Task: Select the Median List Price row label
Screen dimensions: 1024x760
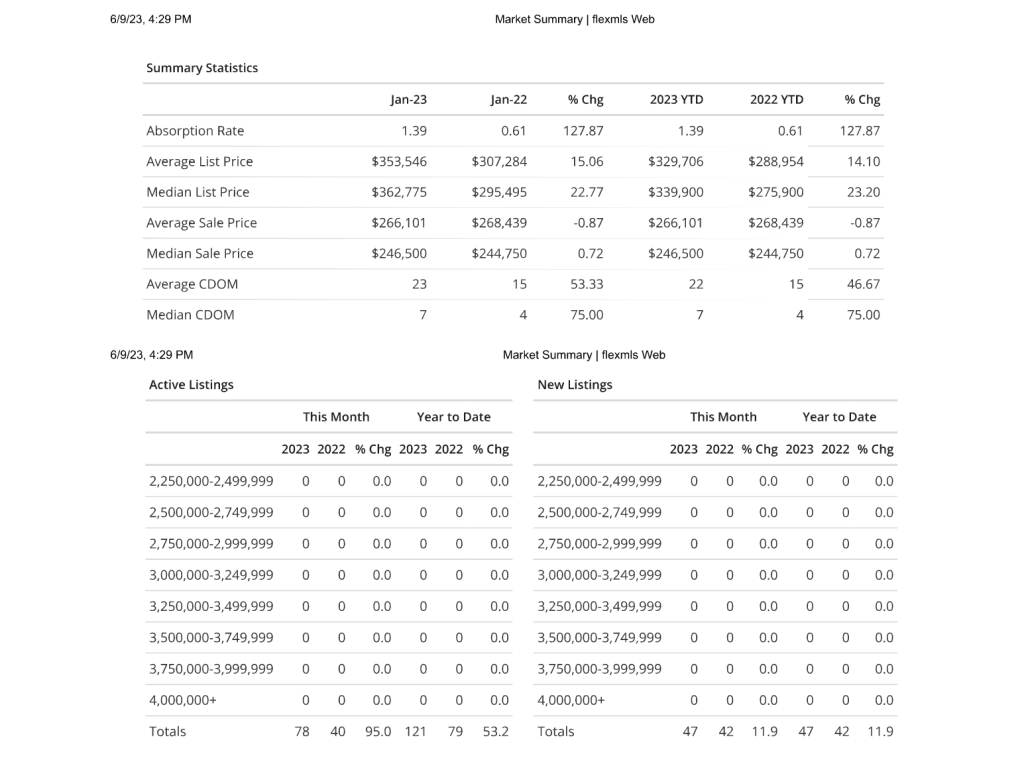Action: [x=198, y=192]
